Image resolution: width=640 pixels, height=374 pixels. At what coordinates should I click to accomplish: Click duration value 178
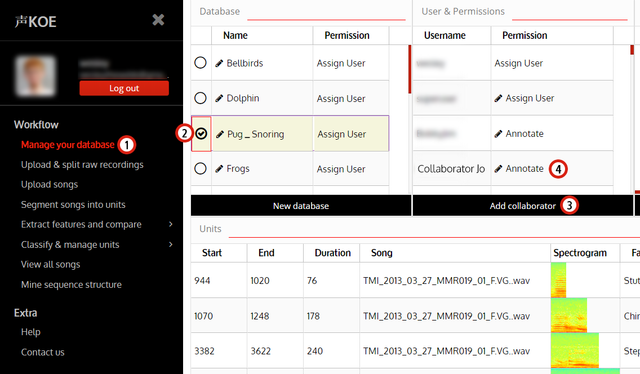(313, 316)
